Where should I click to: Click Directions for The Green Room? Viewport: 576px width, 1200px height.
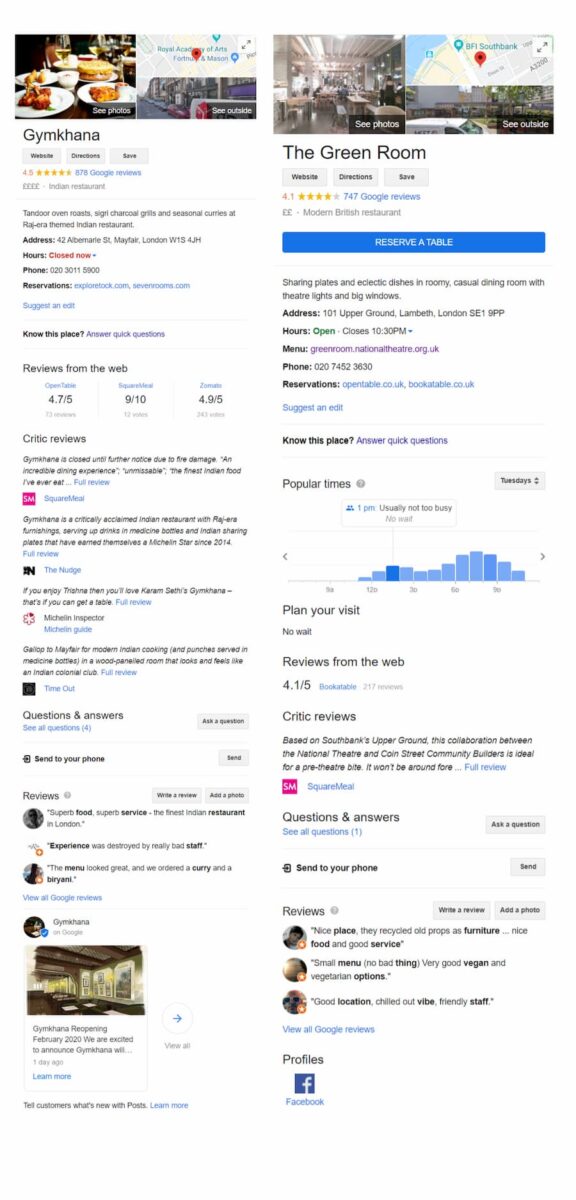355,177
